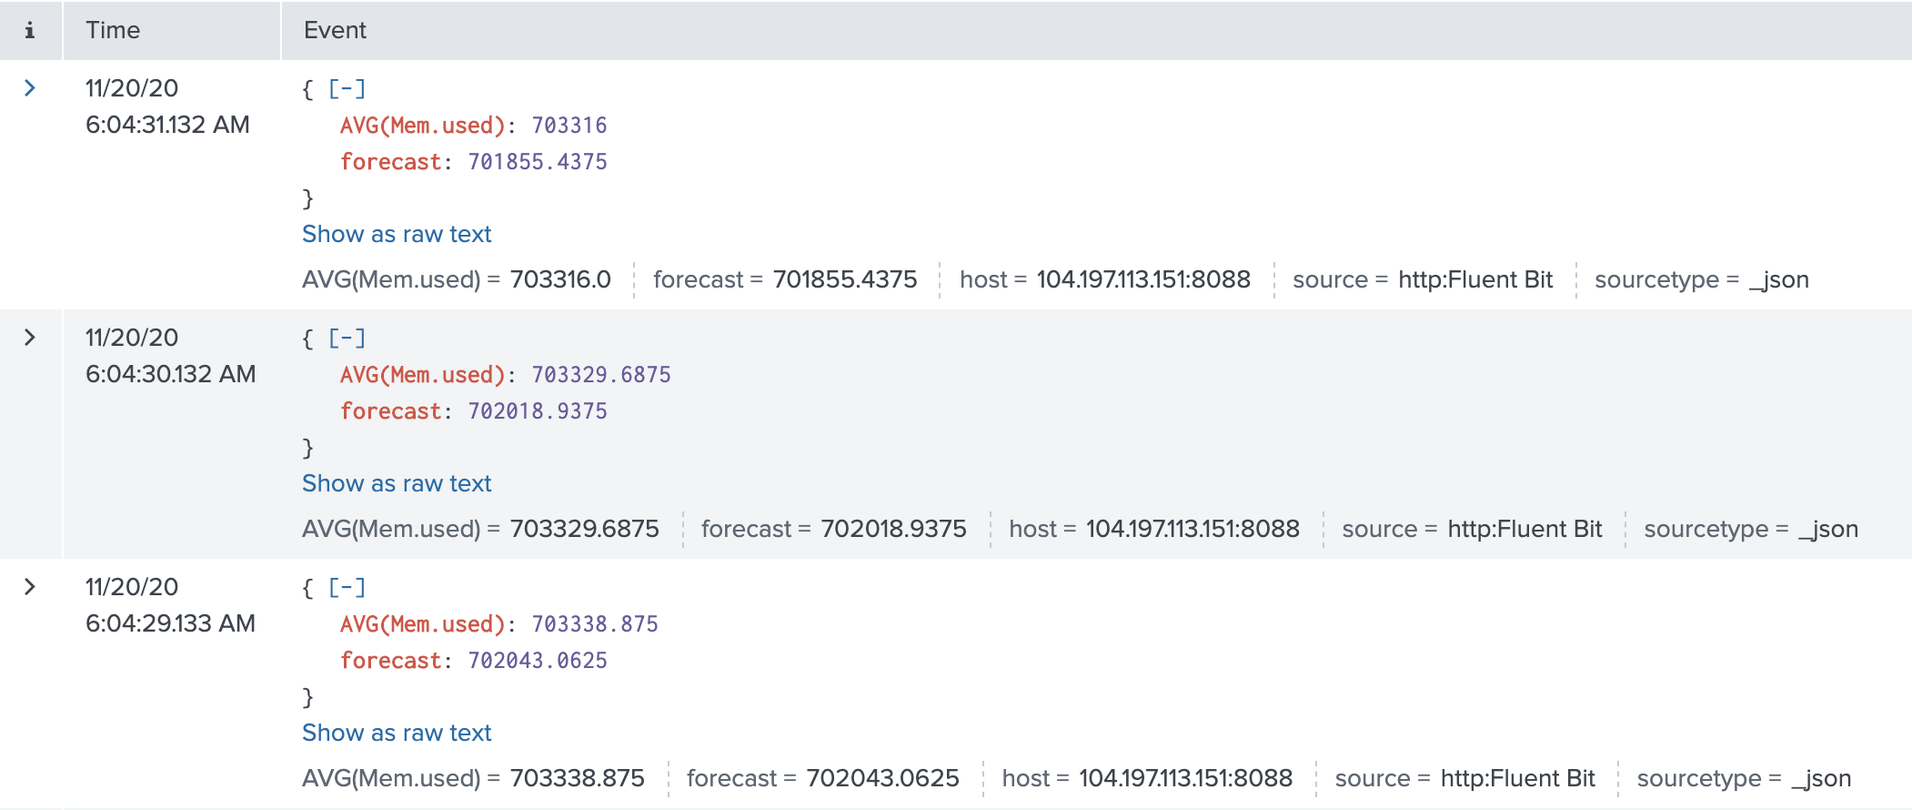Viewport: 1912px width, 810px height.
Task: Click field value AVG(Mem.used) = 703329.6875 below event
Action: coord(585,529)
